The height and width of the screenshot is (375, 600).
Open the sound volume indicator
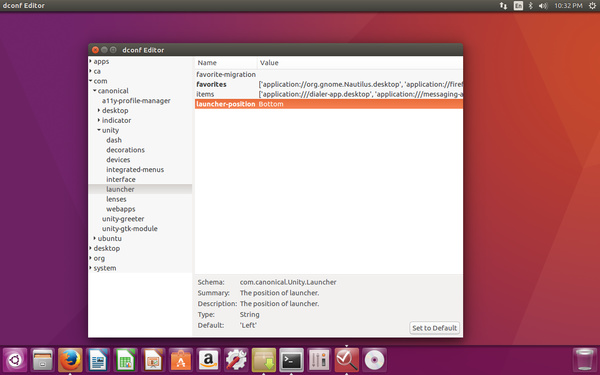(543, 5)
